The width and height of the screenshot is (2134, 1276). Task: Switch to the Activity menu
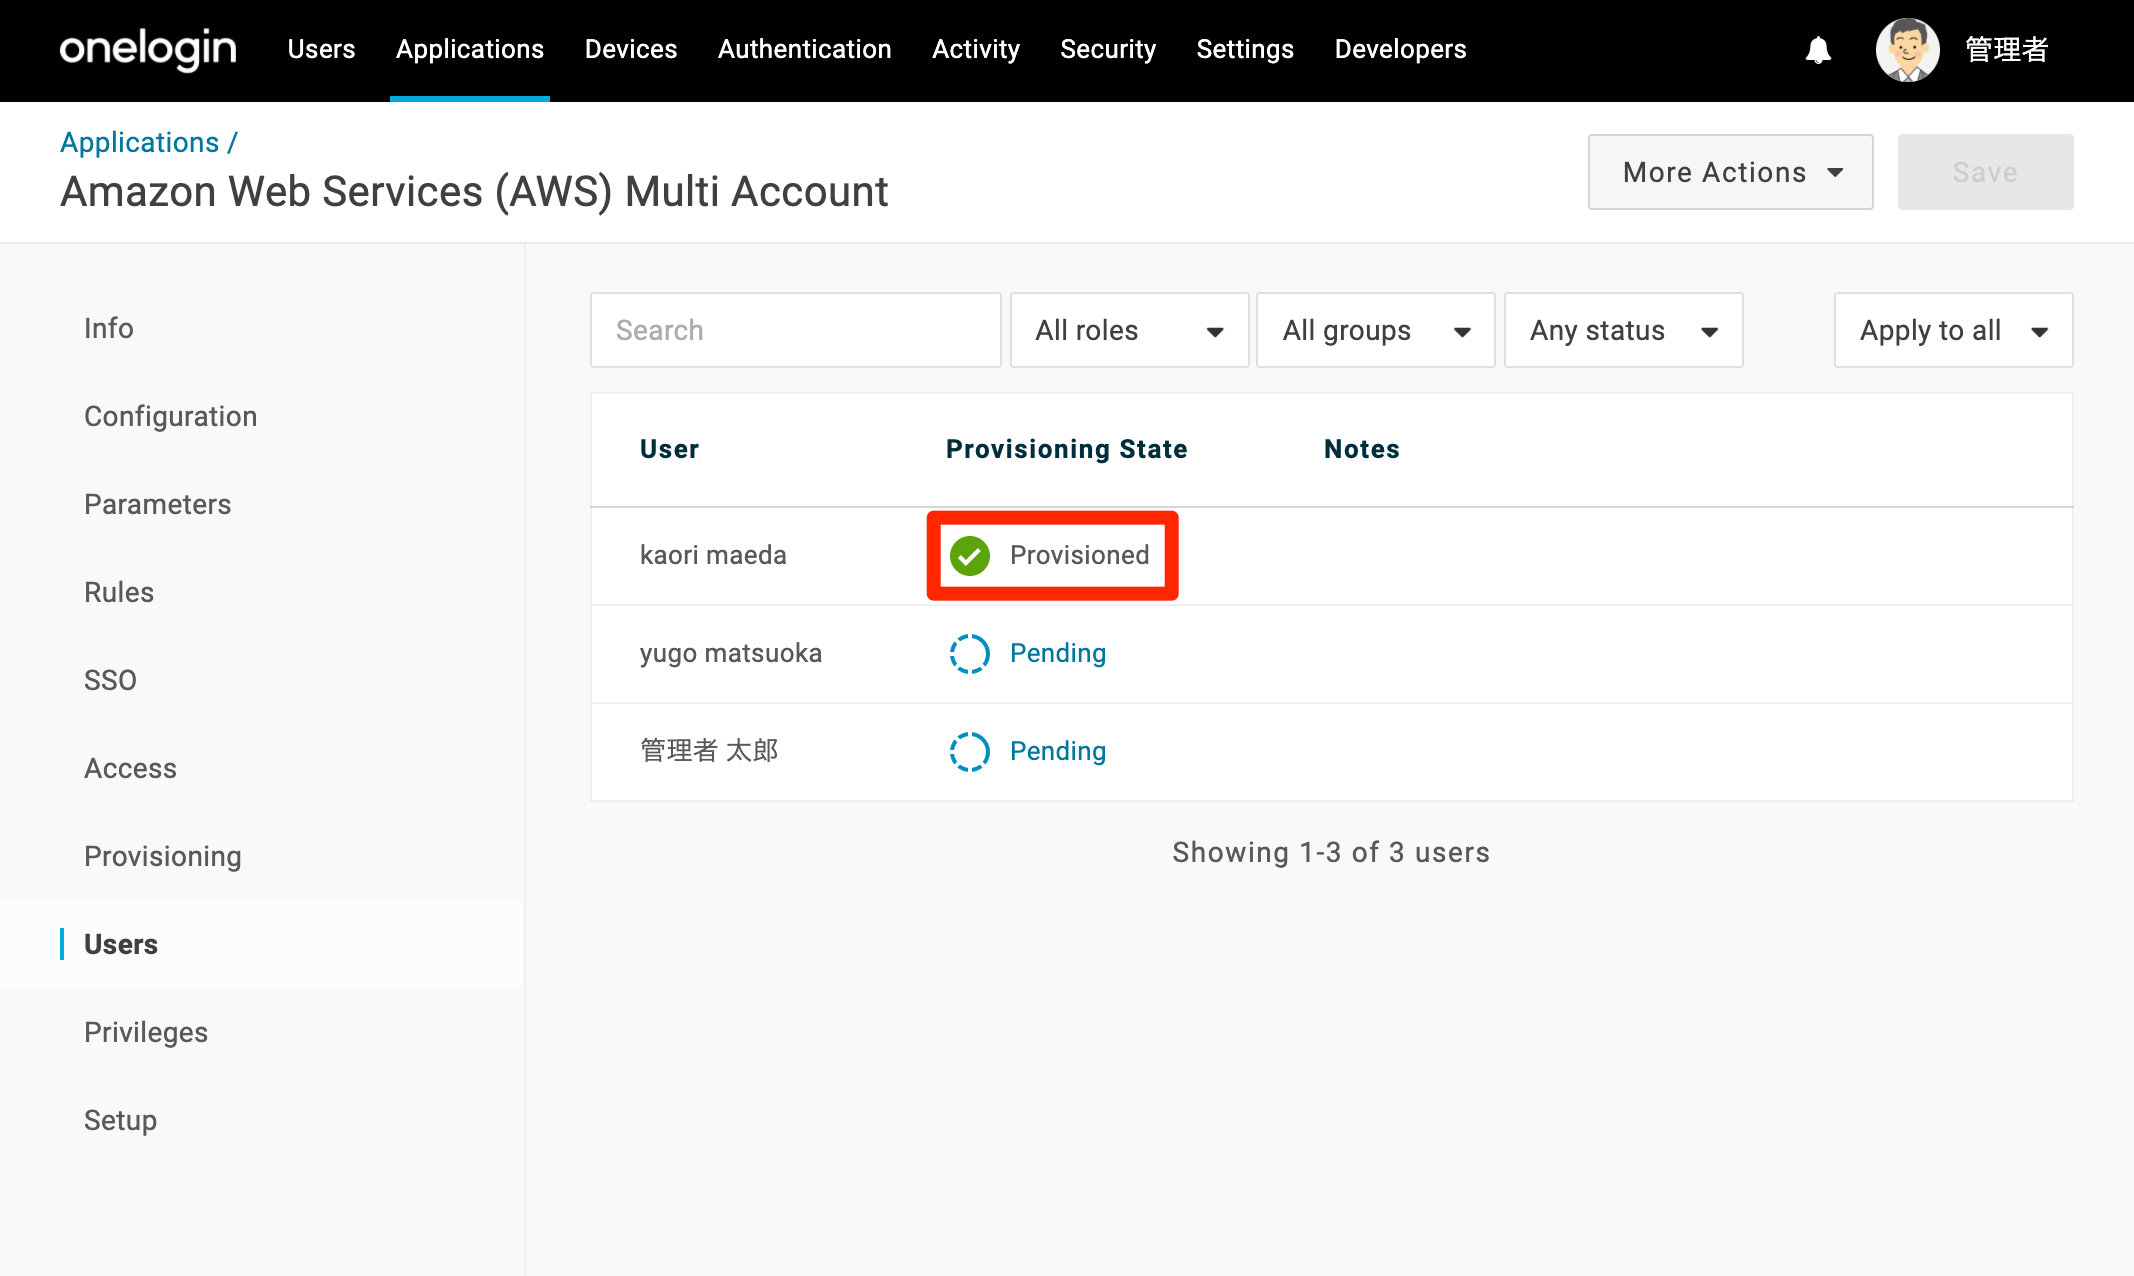[975, 49]
